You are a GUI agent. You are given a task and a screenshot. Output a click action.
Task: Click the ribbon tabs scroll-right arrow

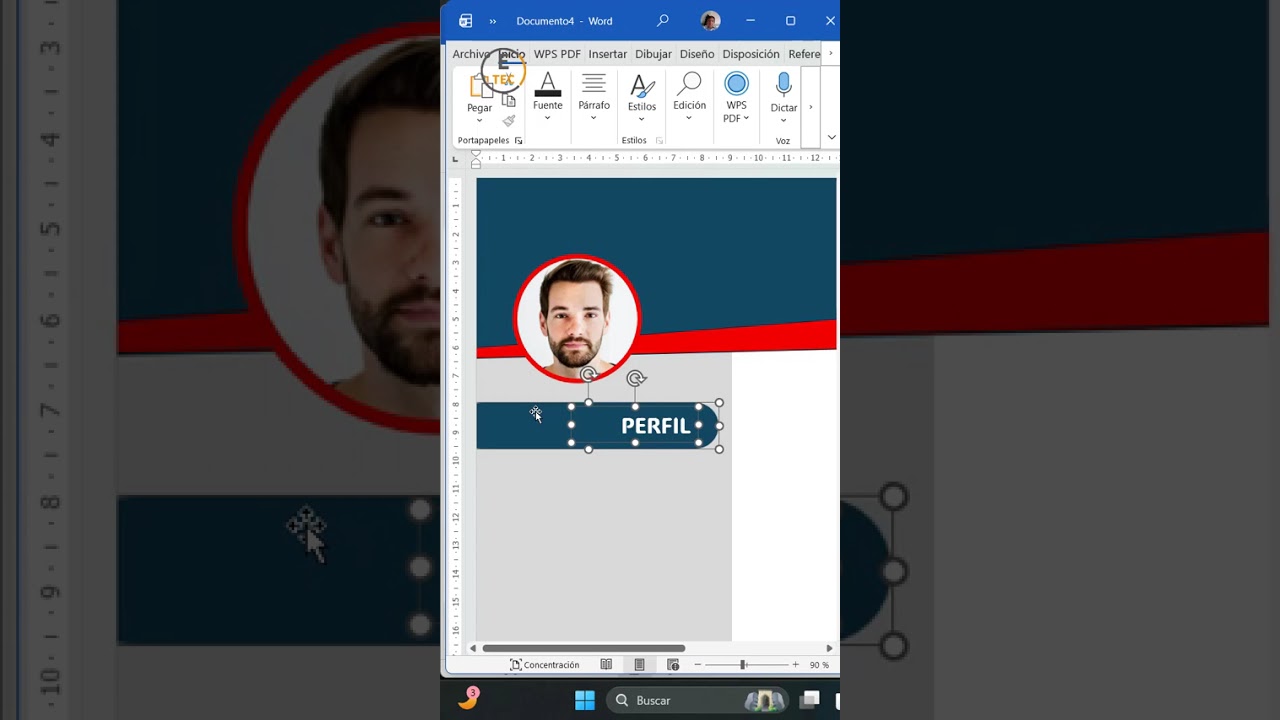tap(830, 54)
